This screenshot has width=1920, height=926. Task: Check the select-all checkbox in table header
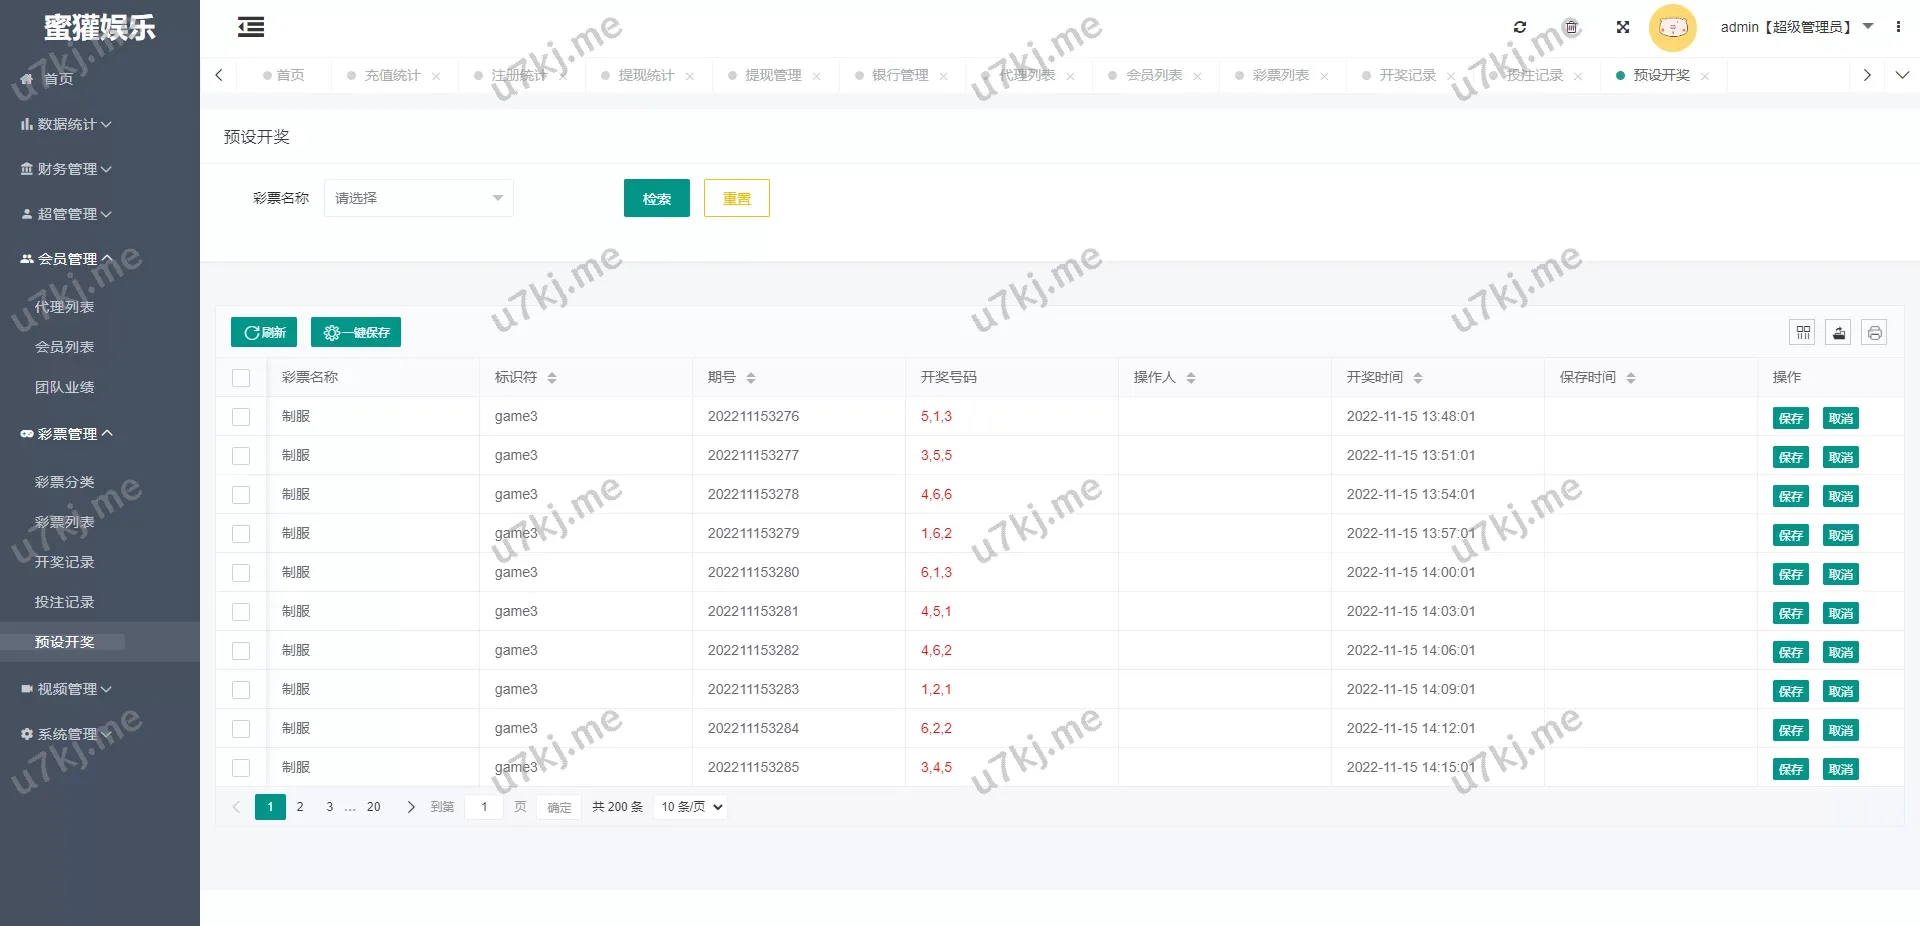pos(241,378)
